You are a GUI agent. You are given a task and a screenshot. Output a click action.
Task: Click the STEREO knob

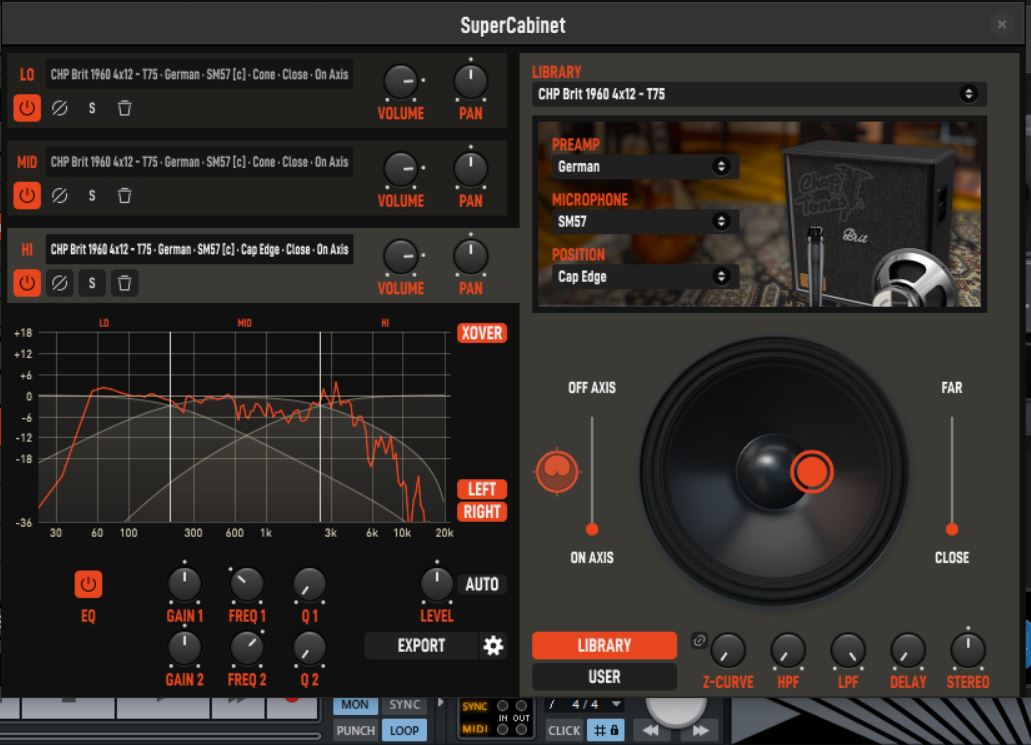968,650
